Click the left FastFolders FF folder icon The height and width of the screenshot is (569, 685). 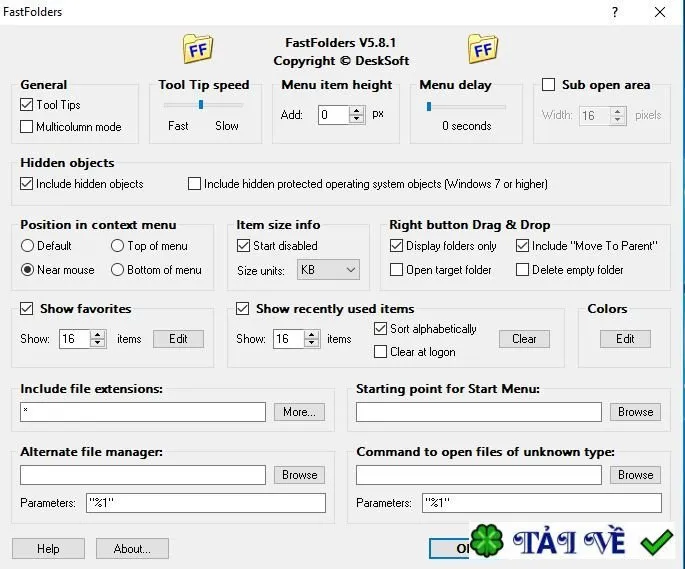click(x=198, y=49)
